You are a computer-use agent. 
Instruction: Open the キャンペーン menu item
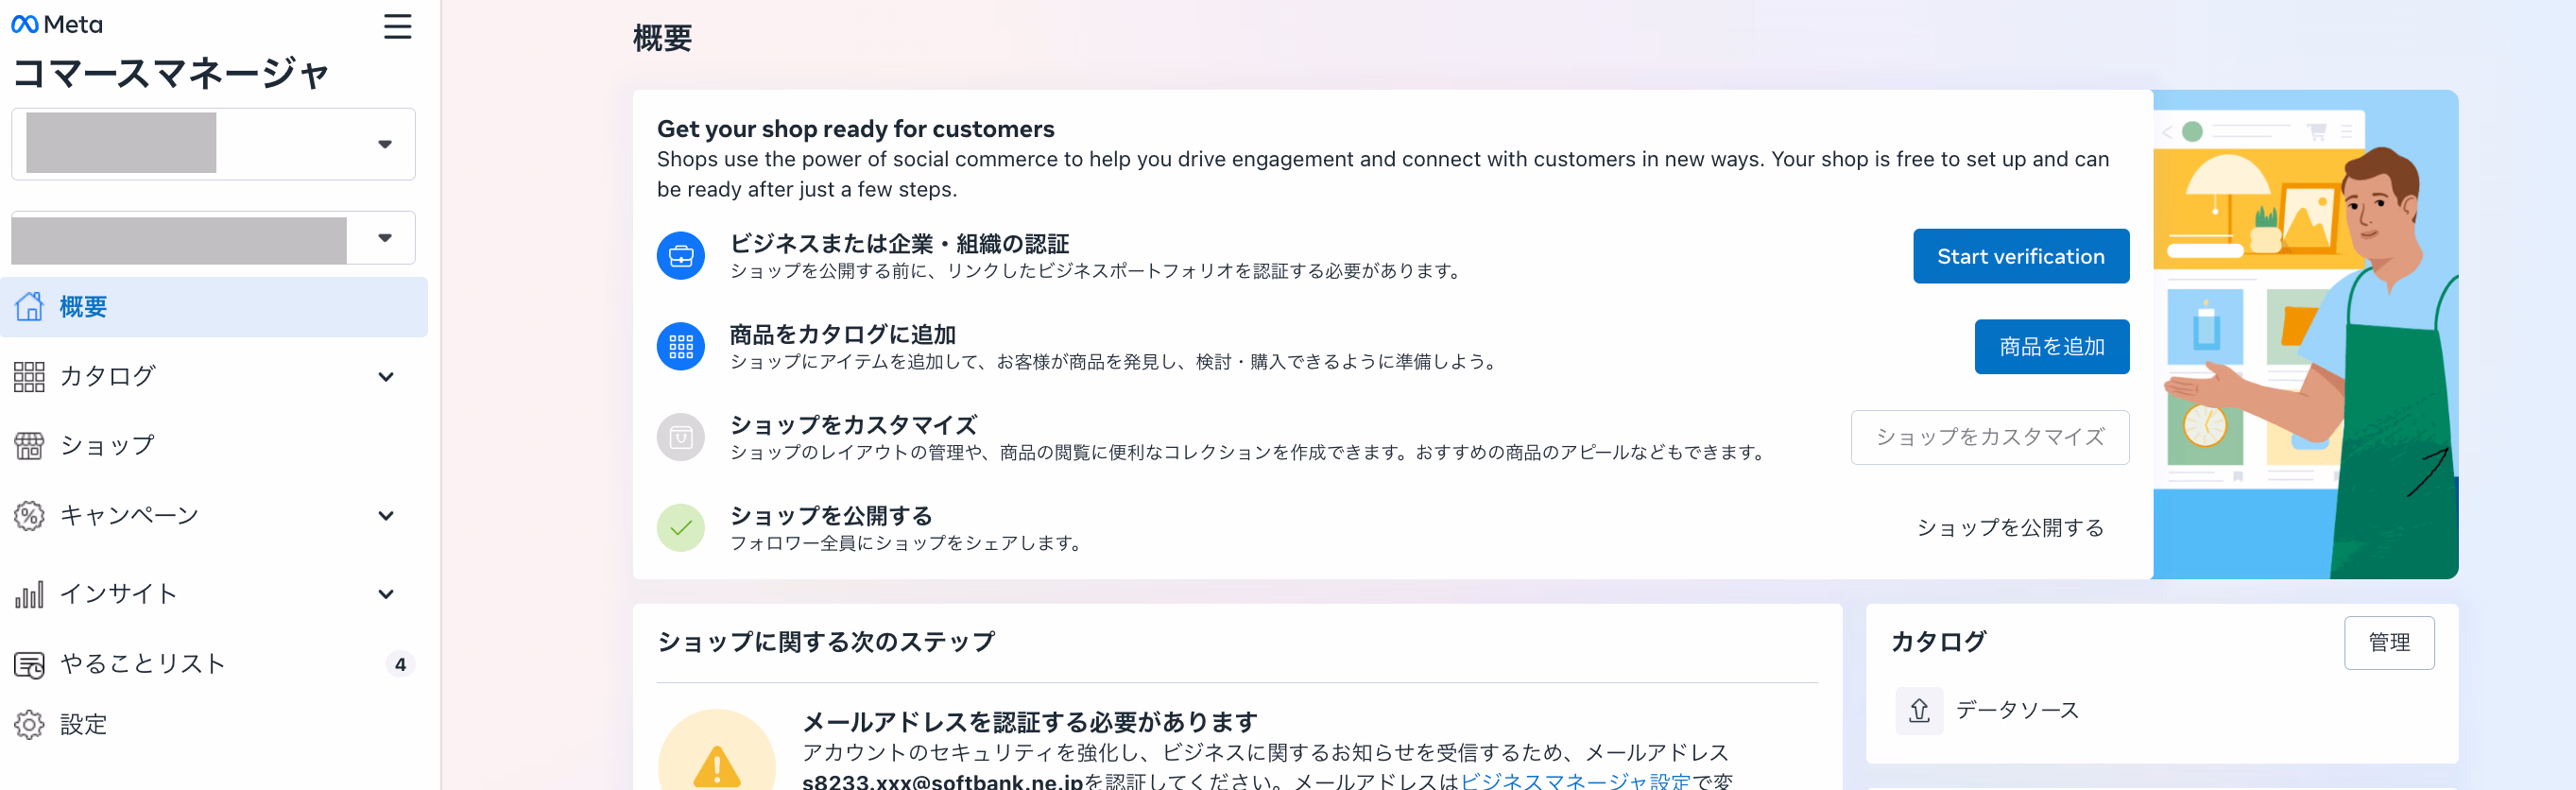(214, 516)
